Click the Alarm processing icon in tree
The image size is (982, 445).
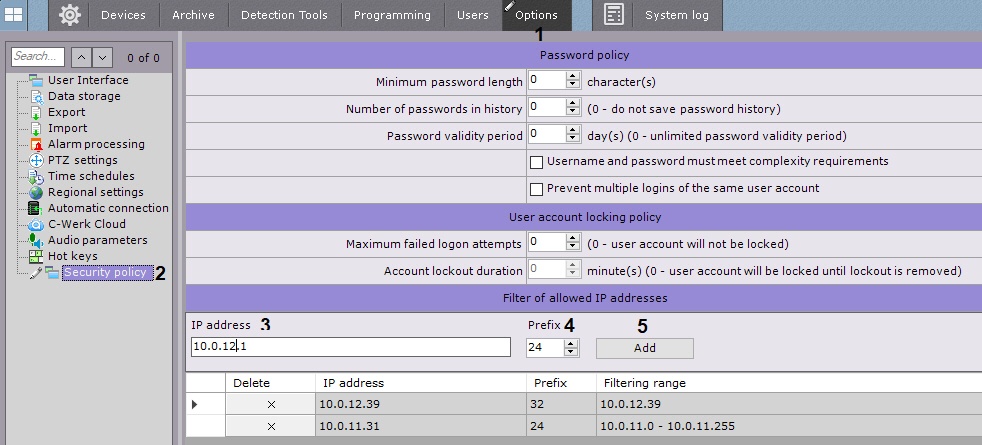click(38, 144)
